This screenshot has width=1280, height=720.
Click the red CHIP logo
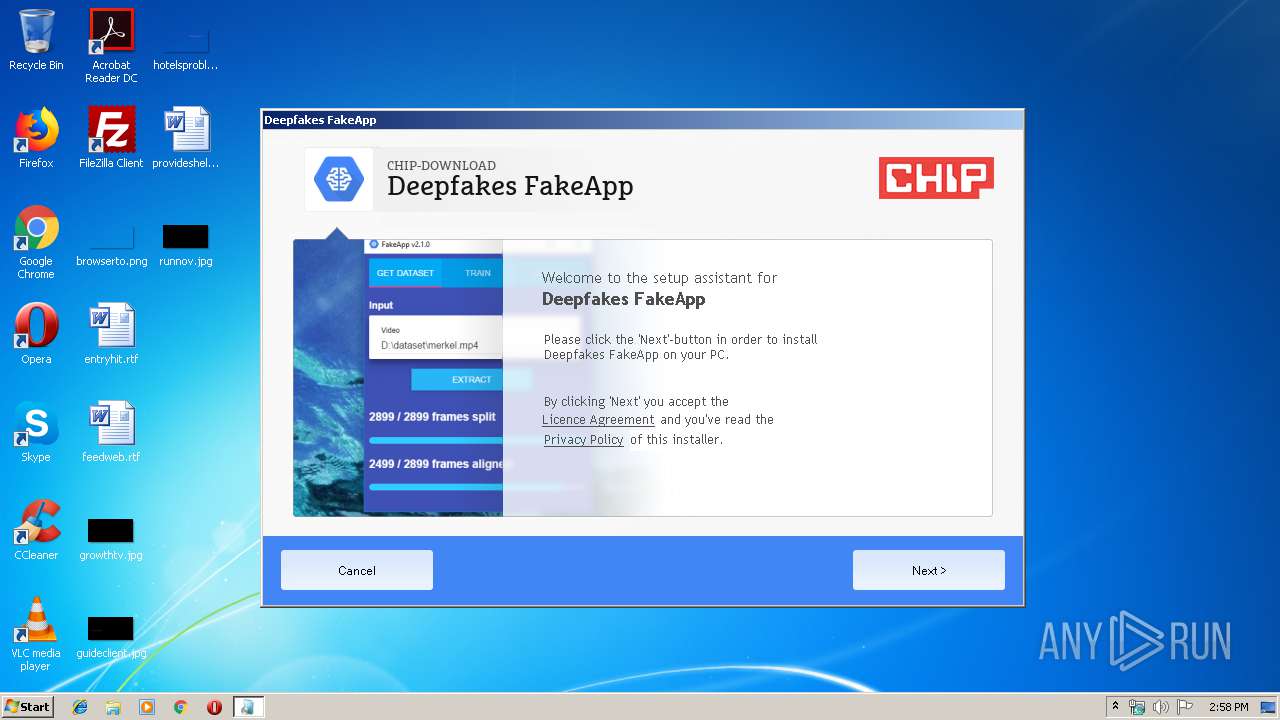coord(936,178)
